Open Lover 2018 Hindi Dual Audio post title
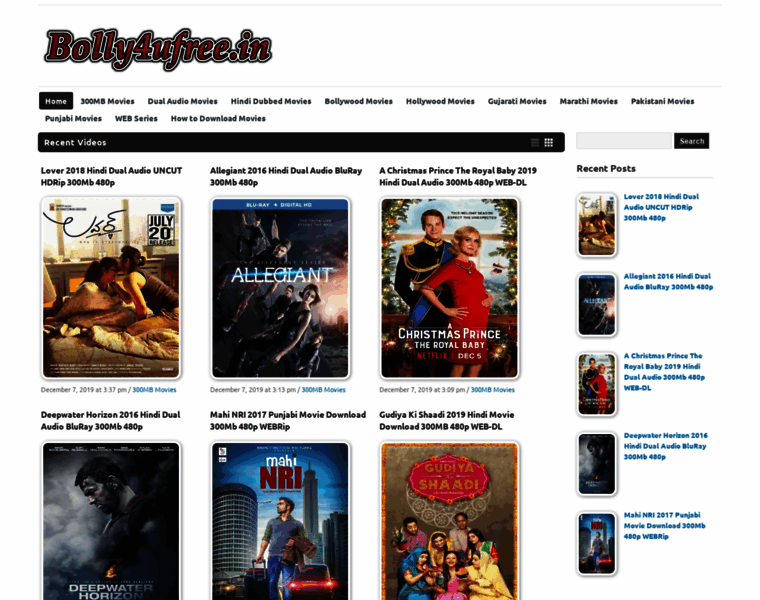This screenshot has width=760, height=600. [x=111, y=176]
